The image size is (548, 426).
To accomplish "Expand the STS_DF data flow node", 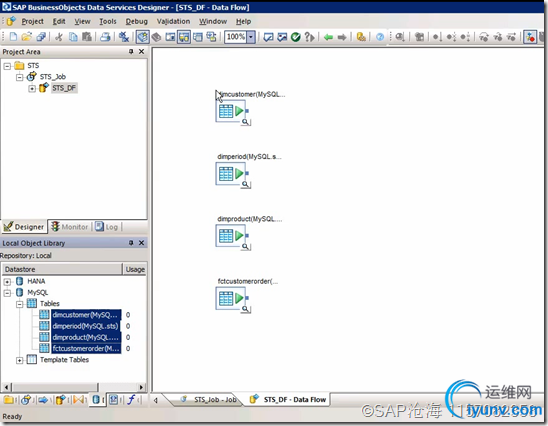I will [32, 88].
